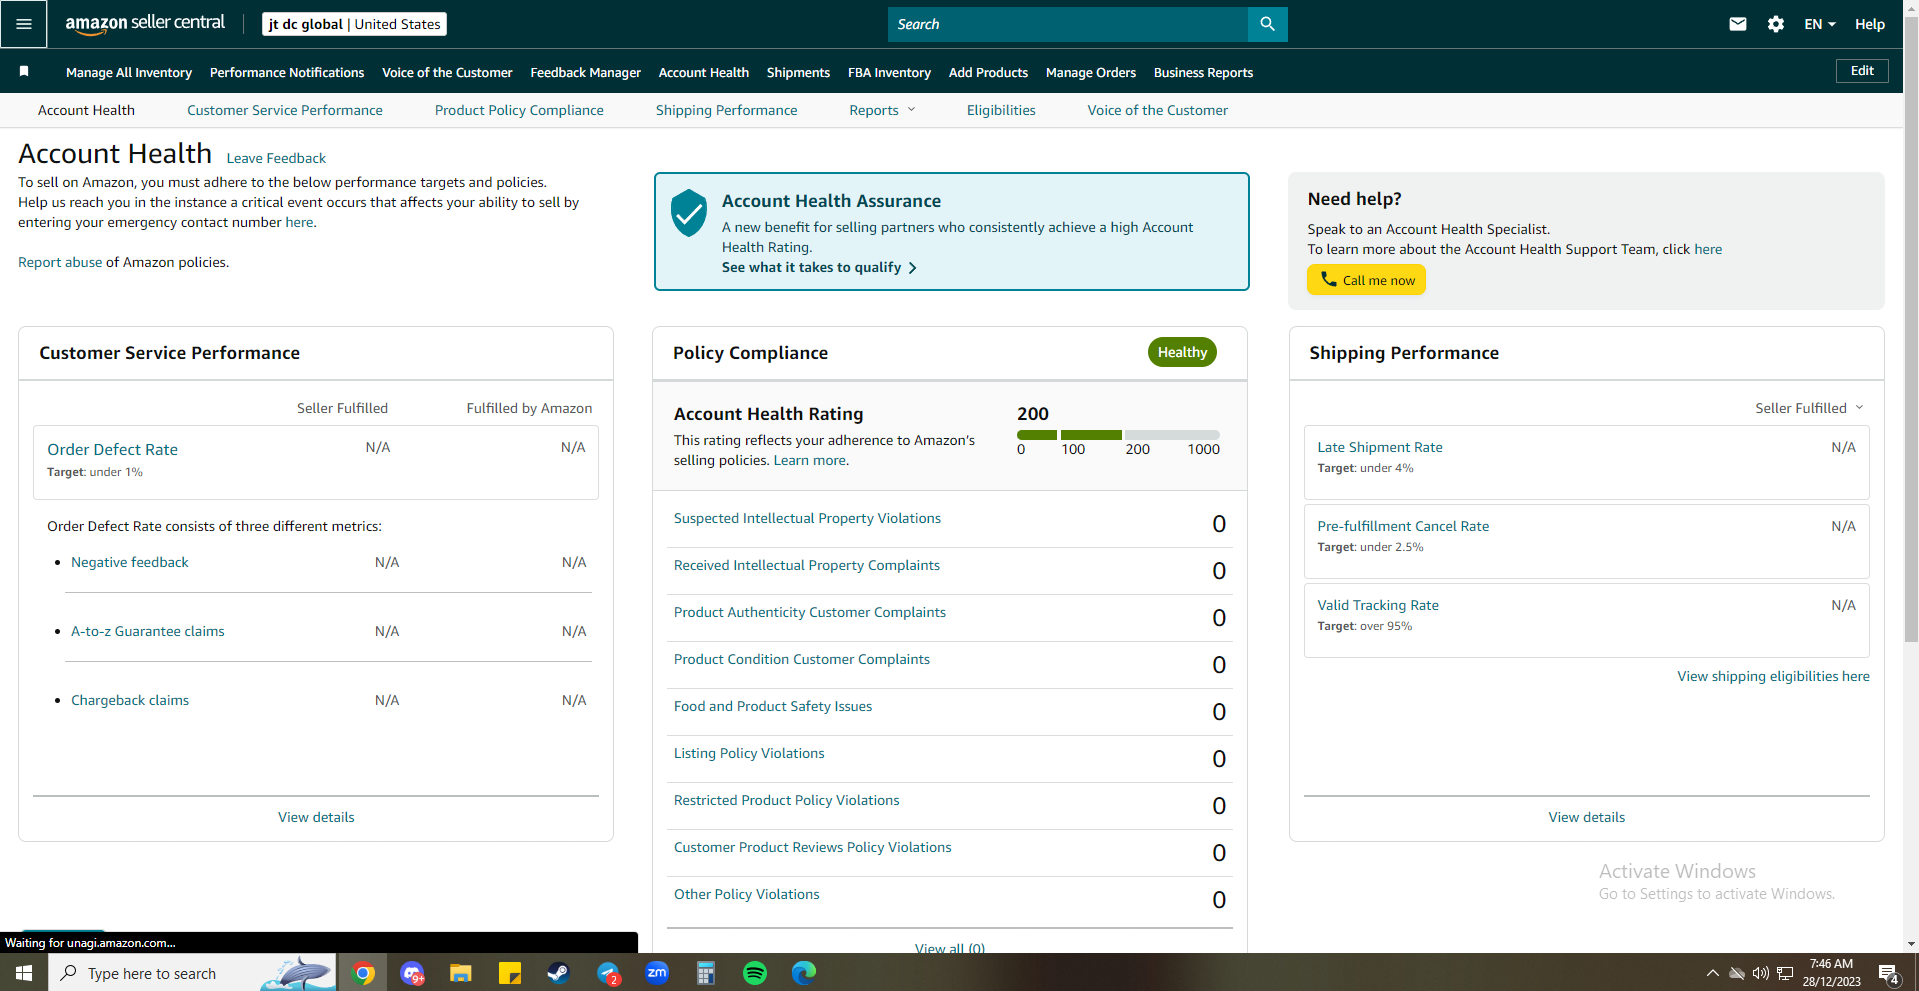Open Discord from the taskbar

(x=412, y=973)
